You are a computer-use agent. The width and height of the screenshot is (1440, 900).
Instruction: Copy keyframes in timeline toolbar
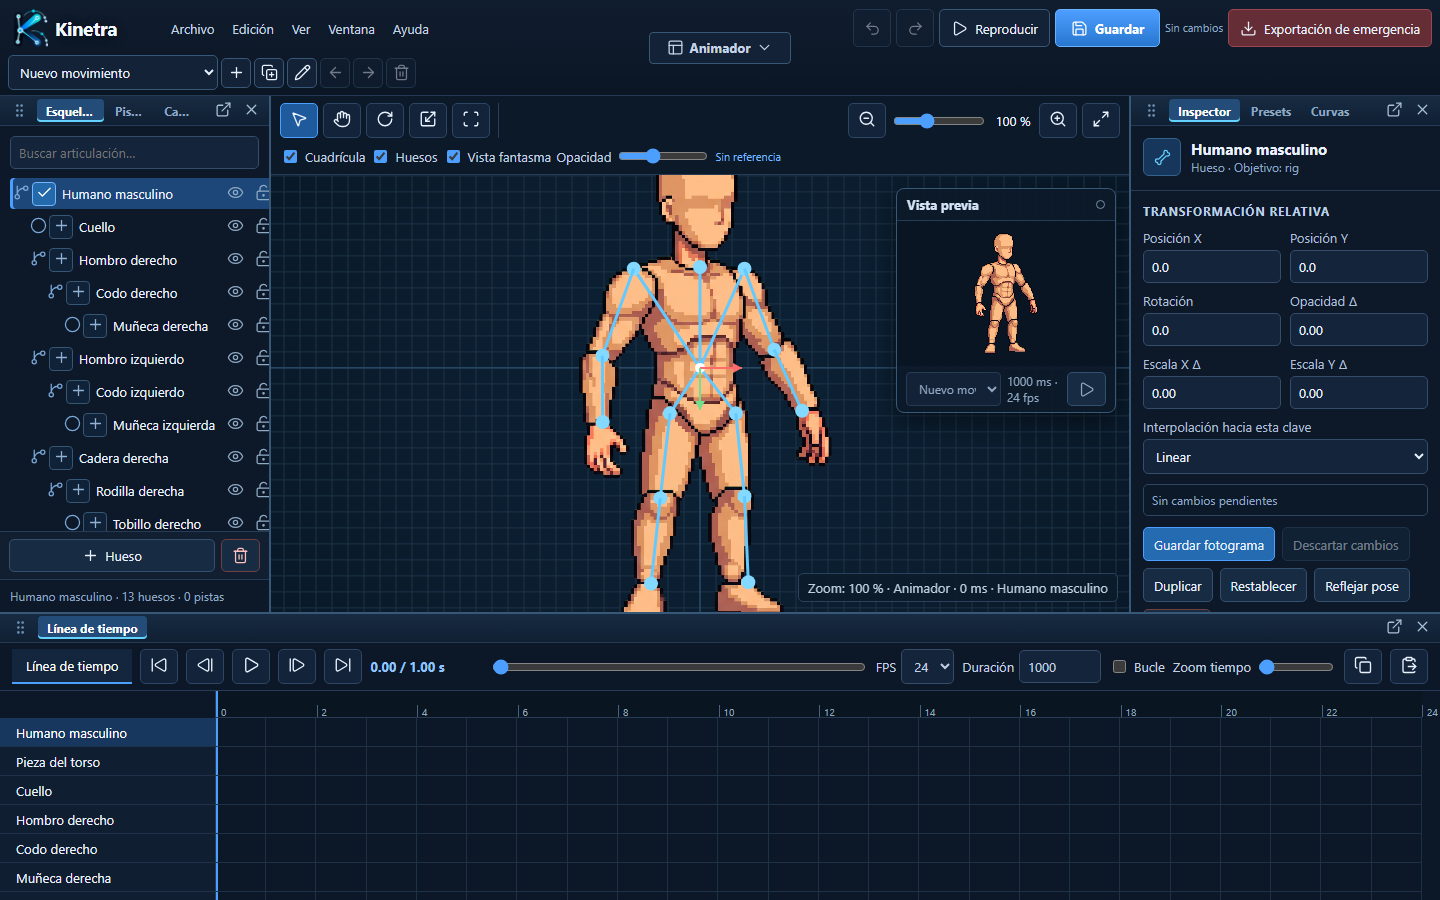pos(1363,666)
